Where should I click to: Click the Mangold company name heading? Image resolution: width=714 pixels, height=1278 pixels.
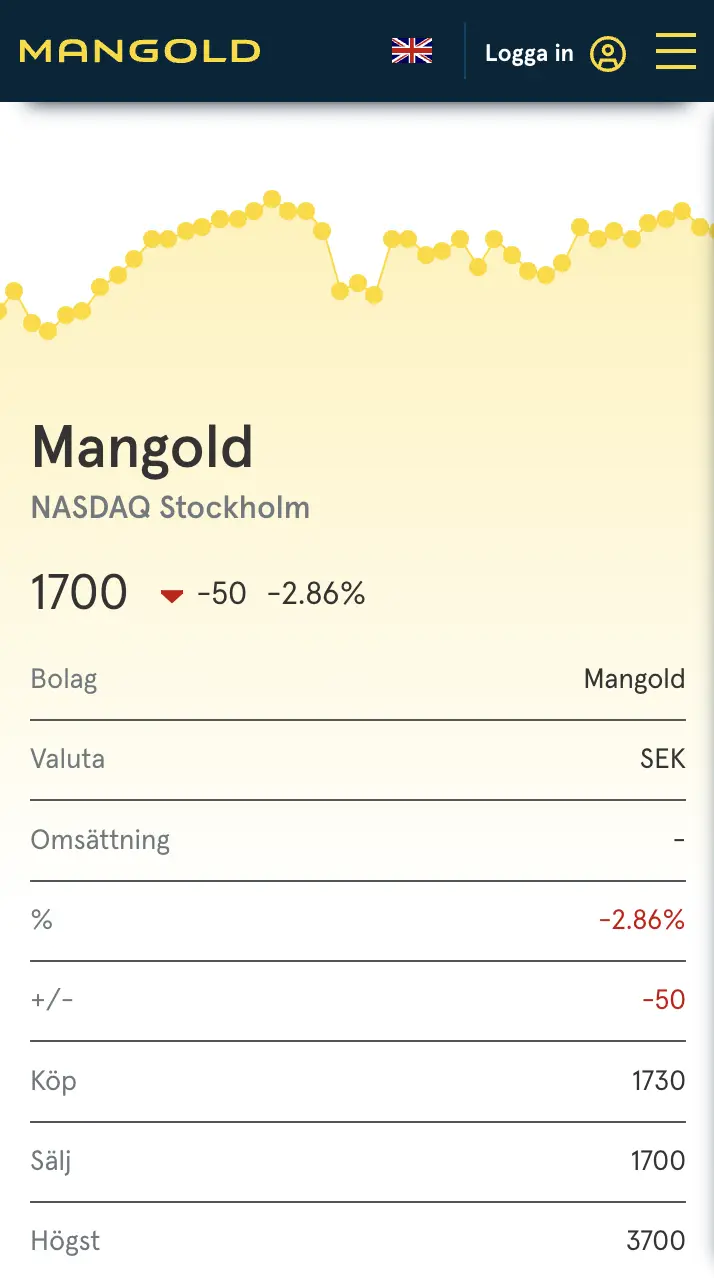pyautogui.click(x=141, y=447)
